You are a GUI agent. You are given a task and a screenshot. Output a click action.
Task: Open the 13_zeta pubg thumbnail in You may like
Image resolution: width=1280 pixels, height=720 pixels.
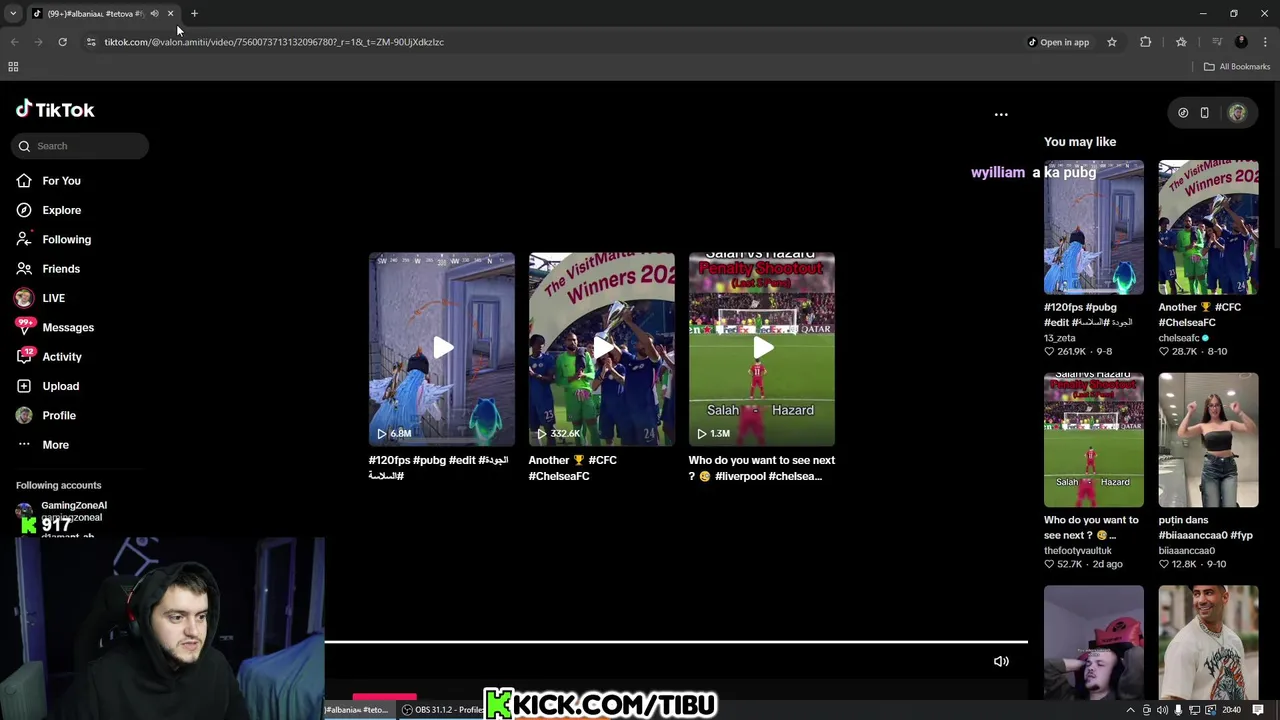tap(1094, 227)
